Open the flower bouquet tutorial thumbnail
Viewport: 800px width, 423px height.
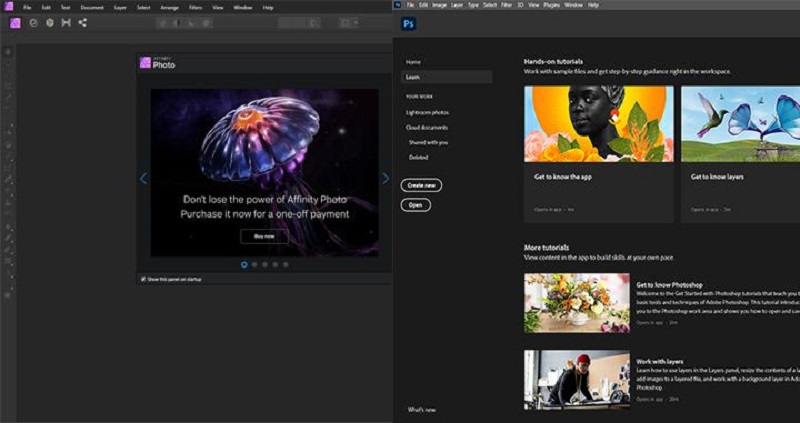click(x=577, y=303)
